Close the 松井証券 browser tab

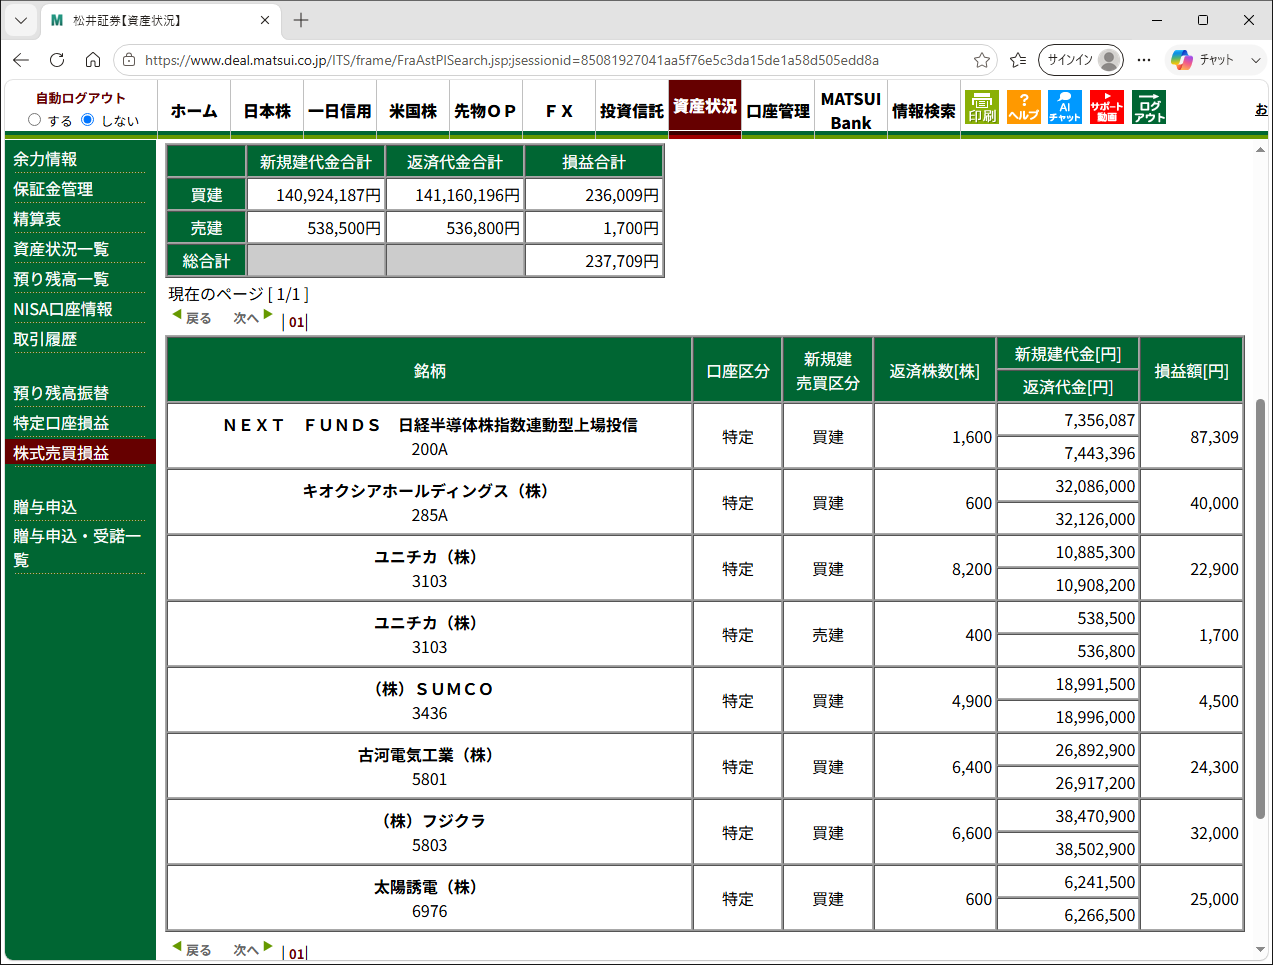[x=265, y=20]
